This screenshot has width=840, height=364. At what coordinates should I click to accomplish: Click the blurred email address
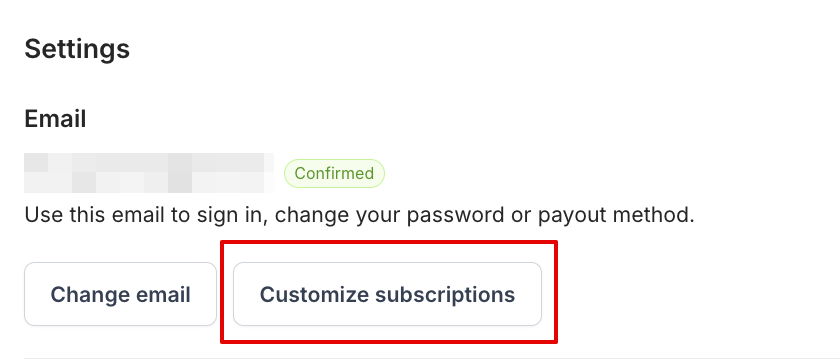click(149, 173)
